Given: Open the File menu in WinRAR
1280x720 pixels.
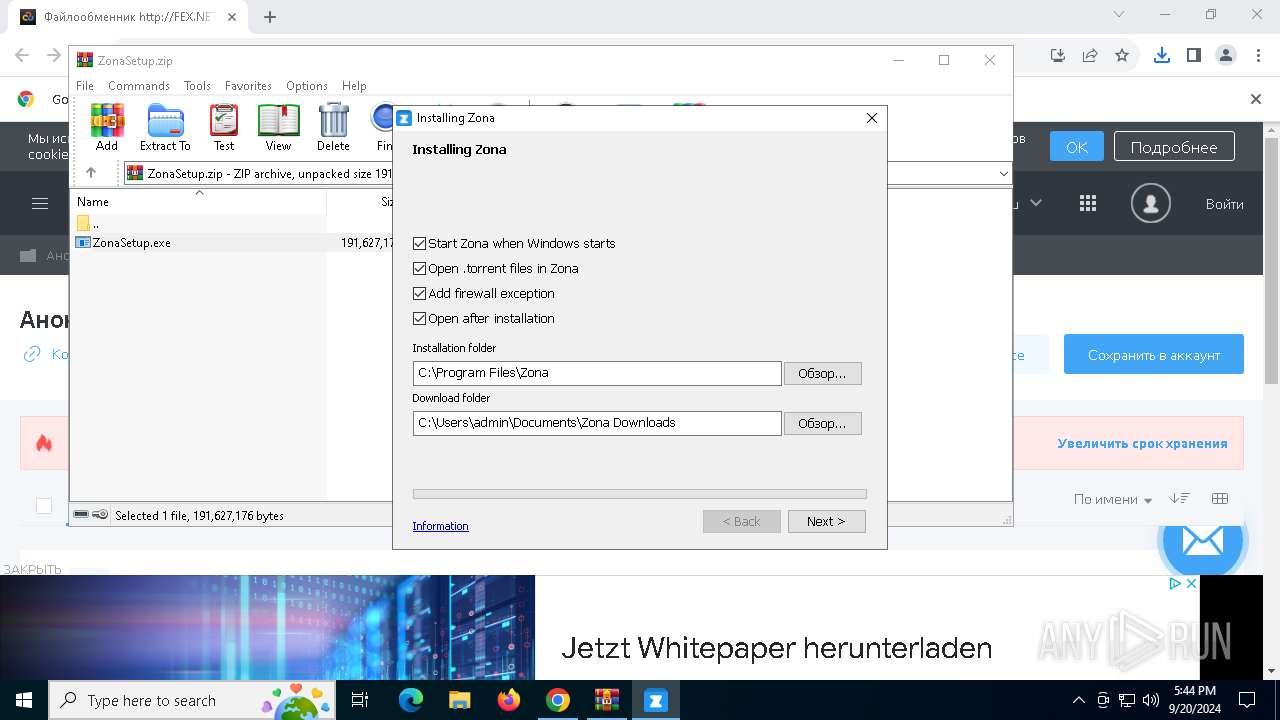Looking at the screenshot, I should pos(85,86).
